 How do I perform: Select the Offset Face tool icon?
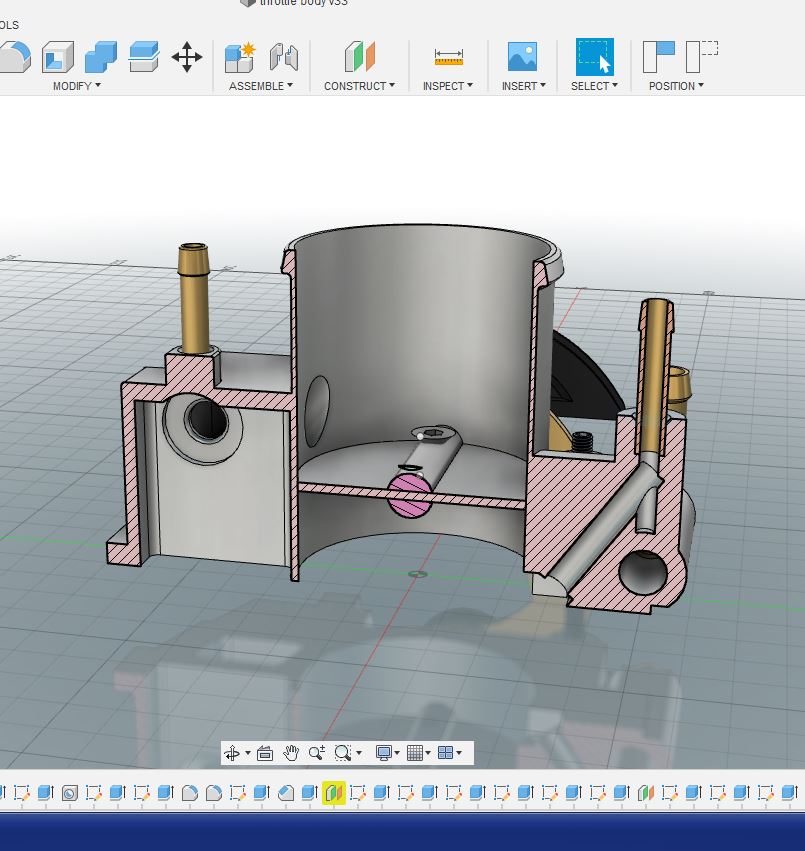click(x=144, y=57)
